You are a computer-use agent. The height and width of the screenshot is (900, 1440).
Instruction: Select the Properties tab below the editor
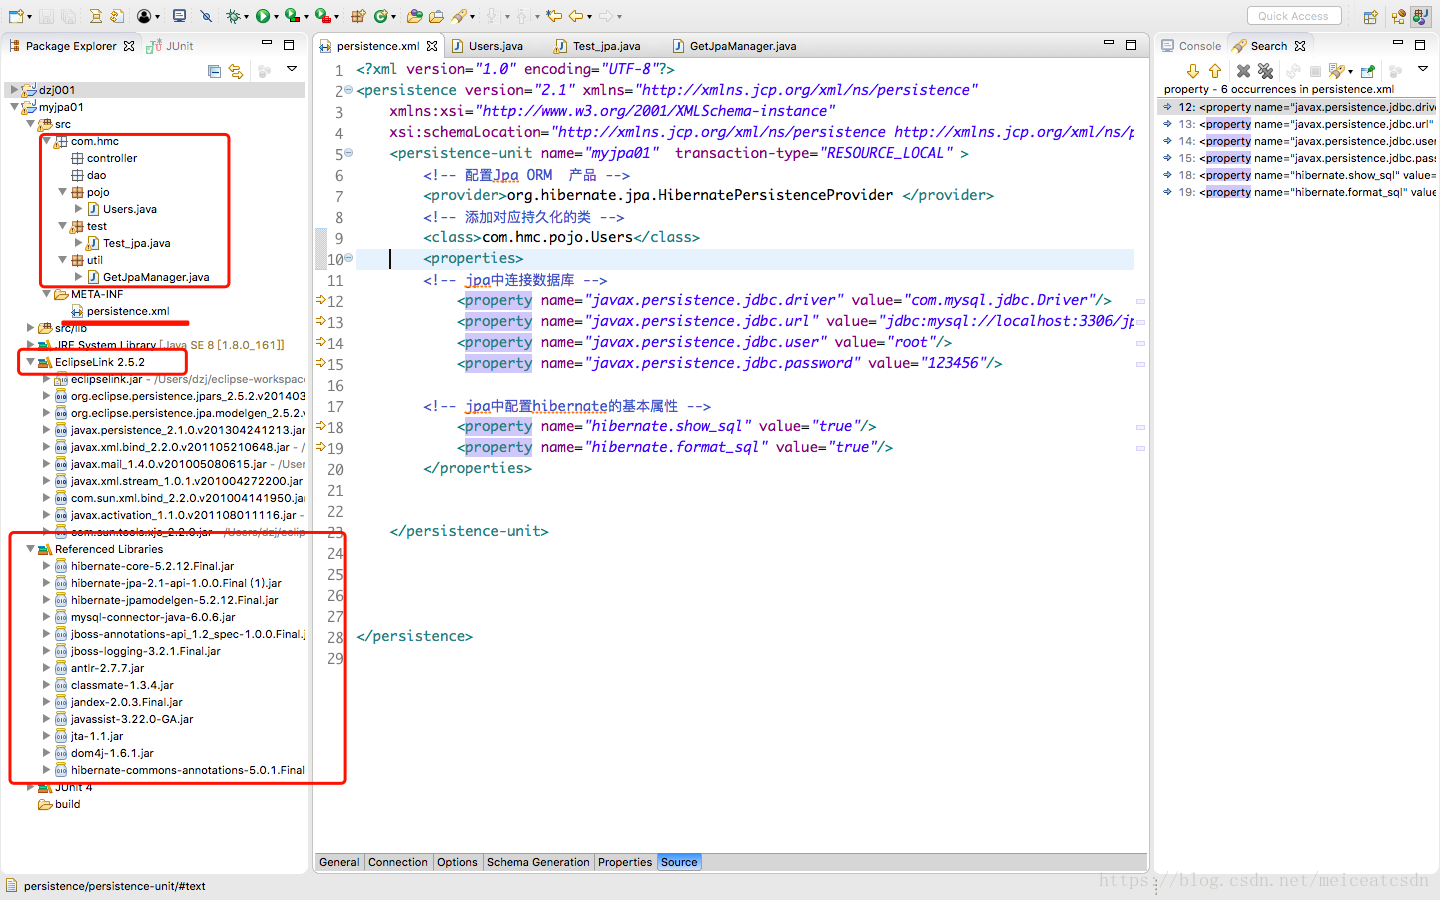coord(625,862)
